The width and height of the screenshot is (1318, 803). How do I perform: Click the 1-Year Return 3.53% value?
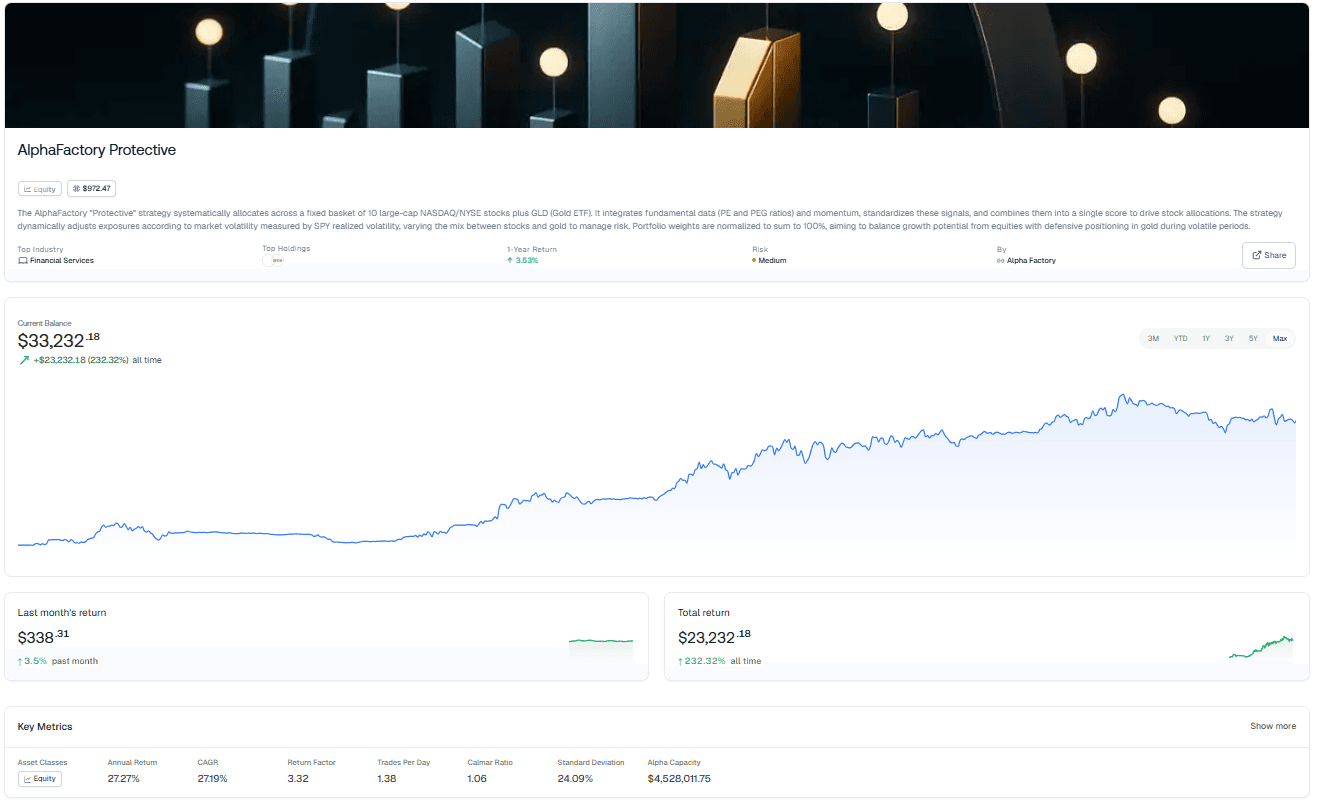click(x=525, y=261)
